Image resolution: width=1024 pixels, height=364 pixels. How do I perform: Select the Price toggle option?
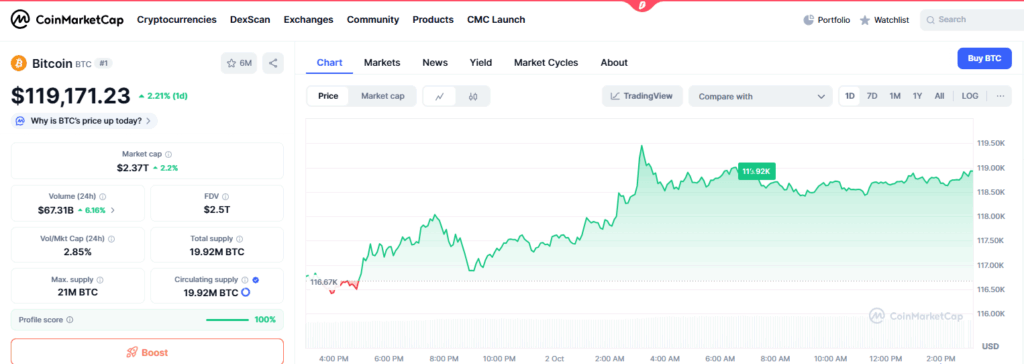[x=328, y=96]
